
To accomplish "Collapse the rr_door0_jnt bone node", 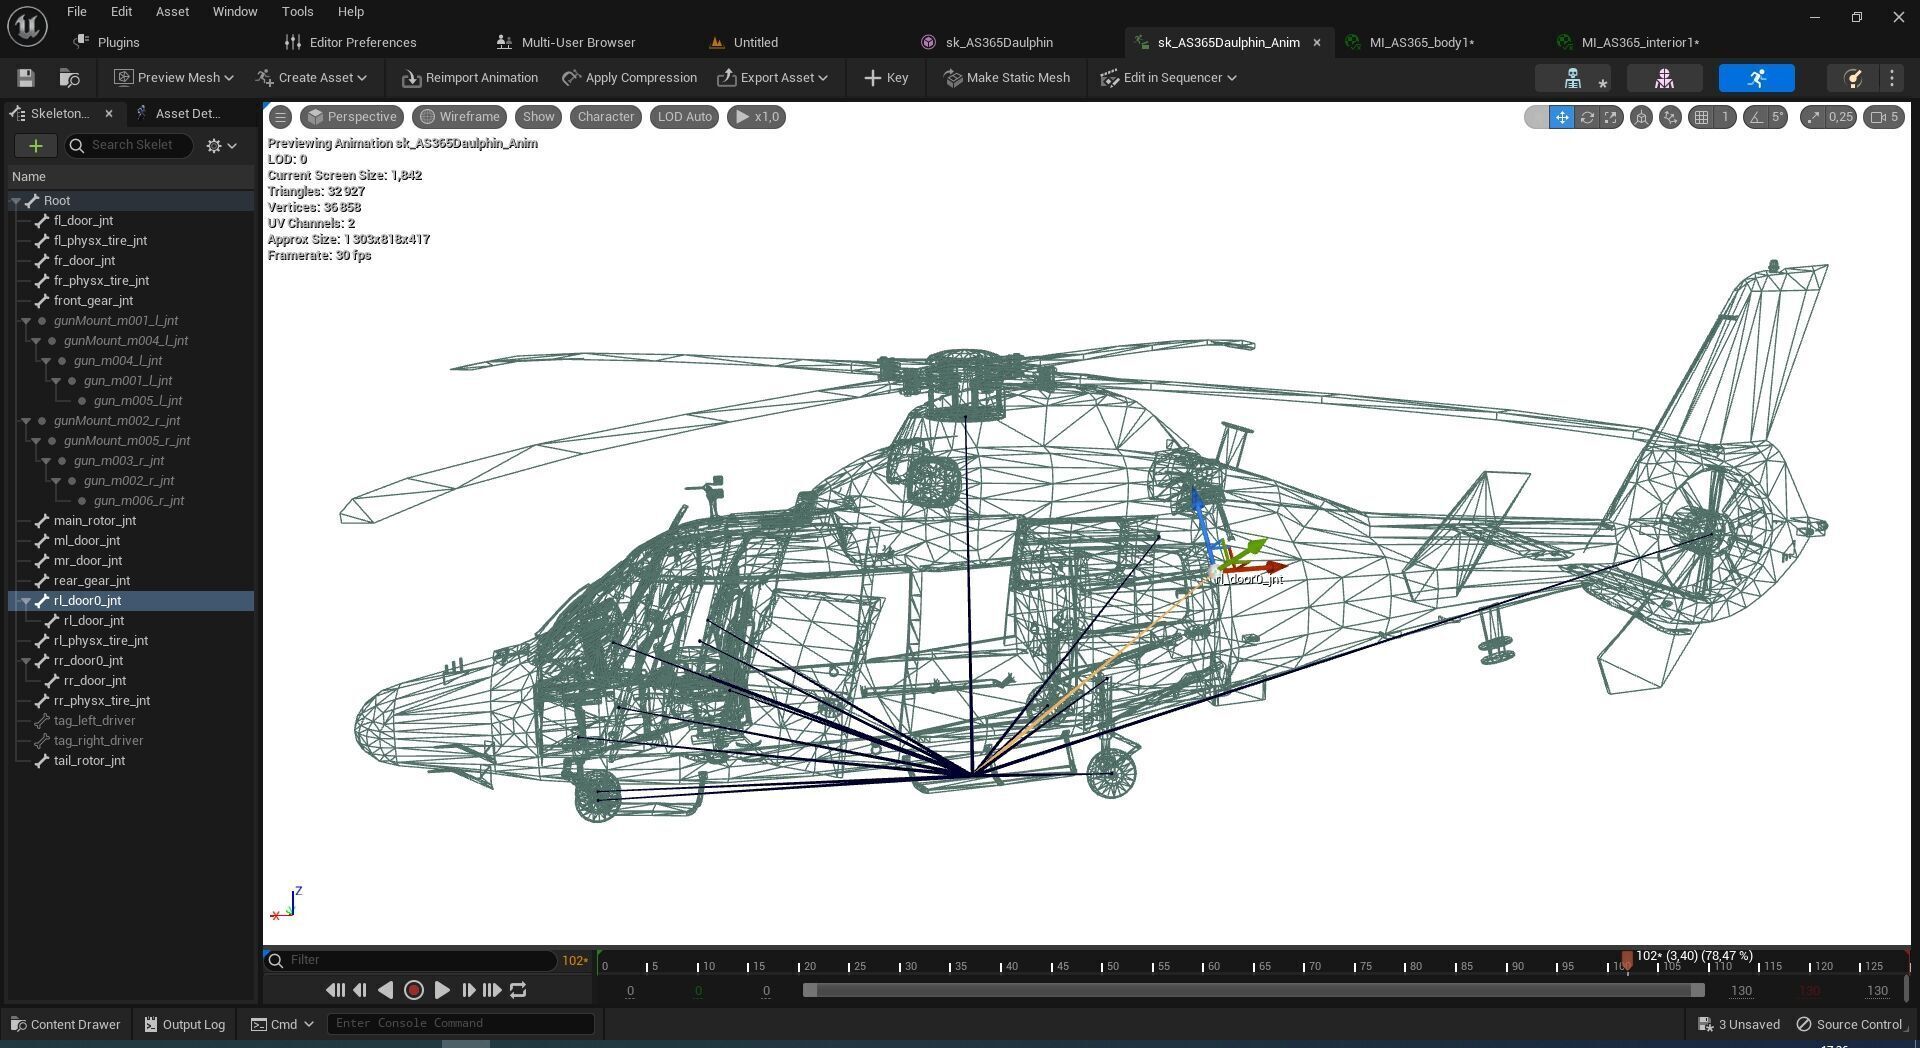I will pyautogui.click(x=26, y=661).
